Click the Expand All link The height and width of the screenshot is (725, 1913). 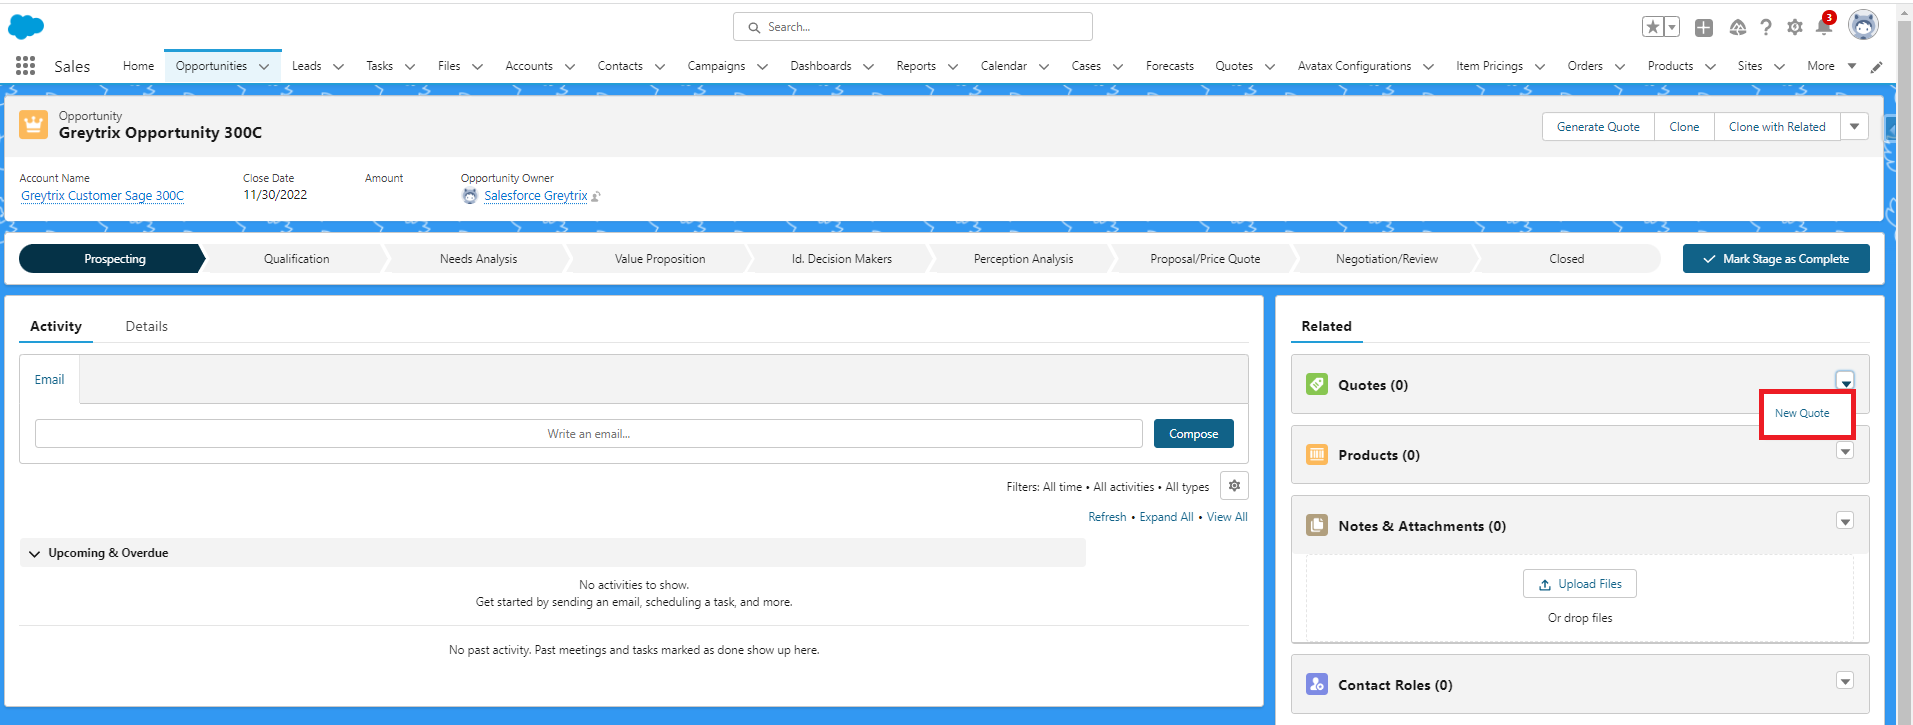pyautogui.click(x=1166, y=517)
